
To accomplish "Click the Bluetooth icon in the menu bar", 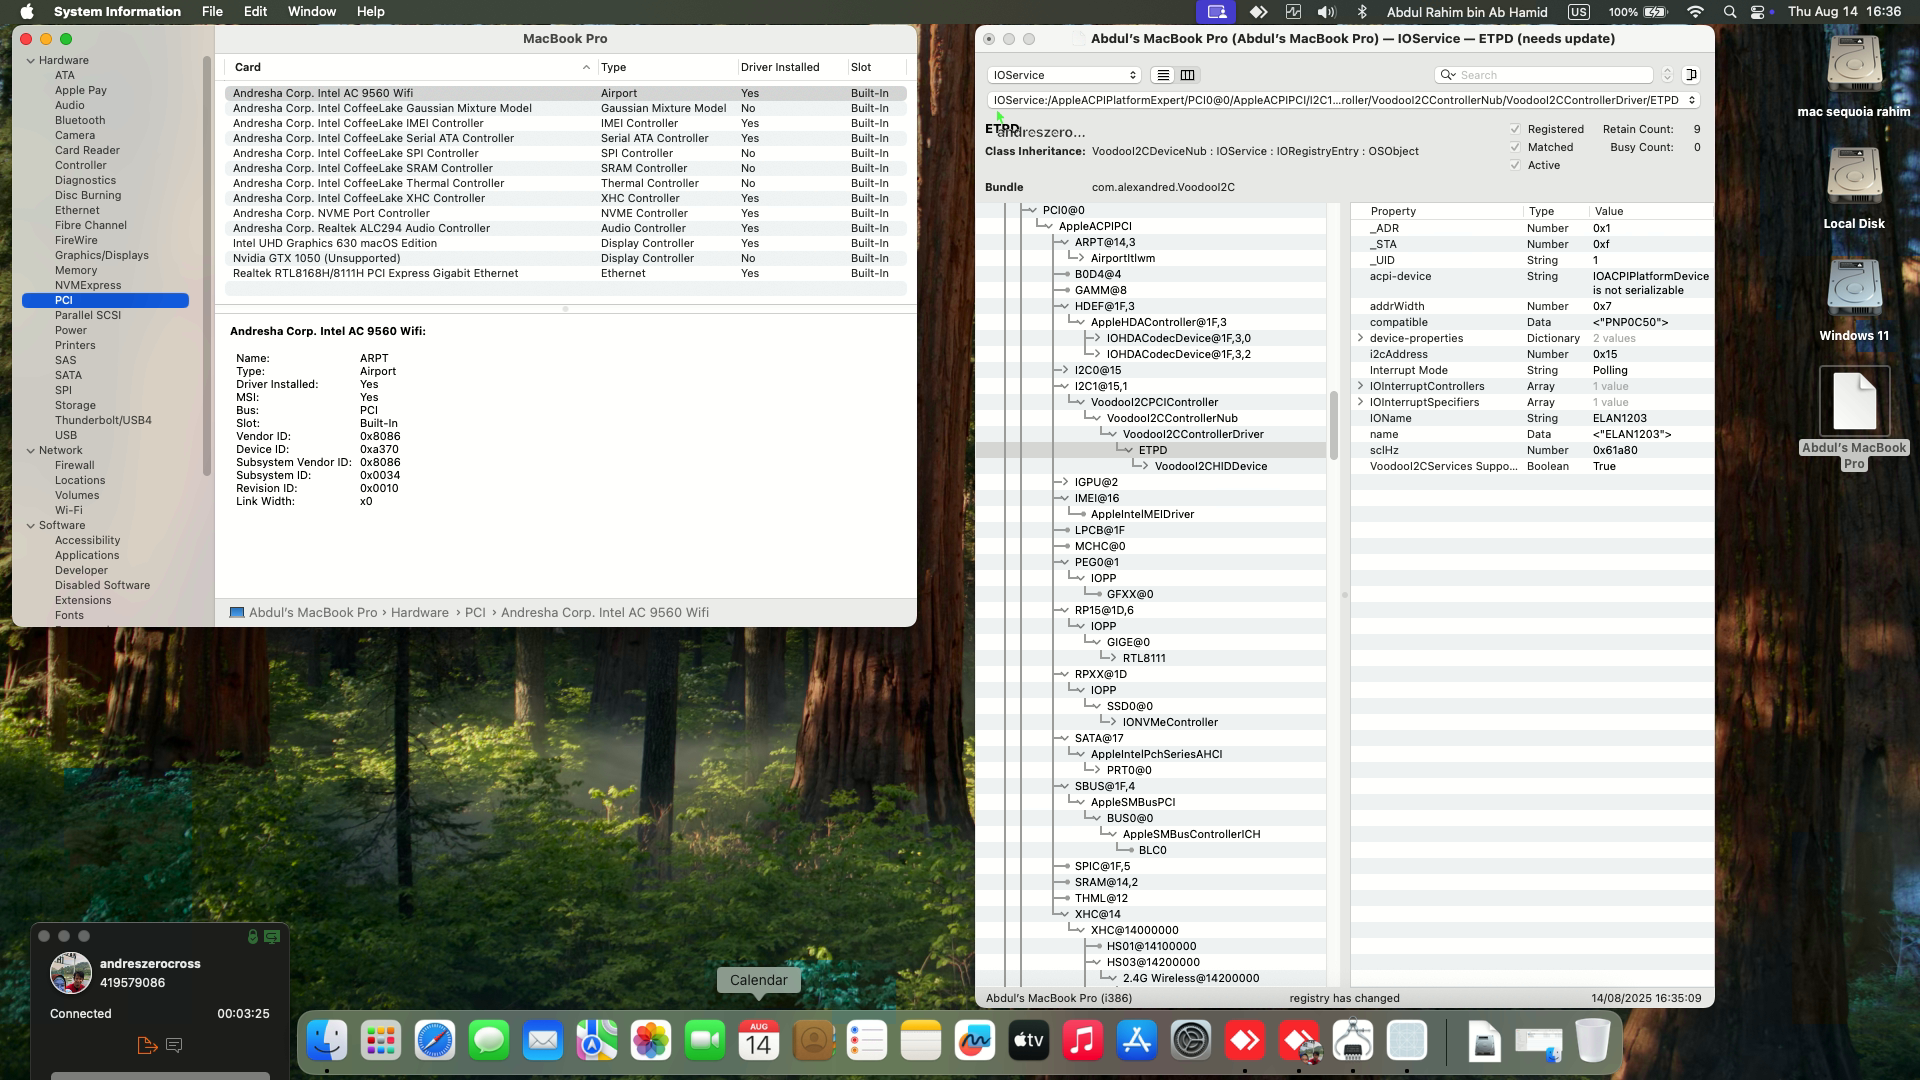I will coord(1361,12).
